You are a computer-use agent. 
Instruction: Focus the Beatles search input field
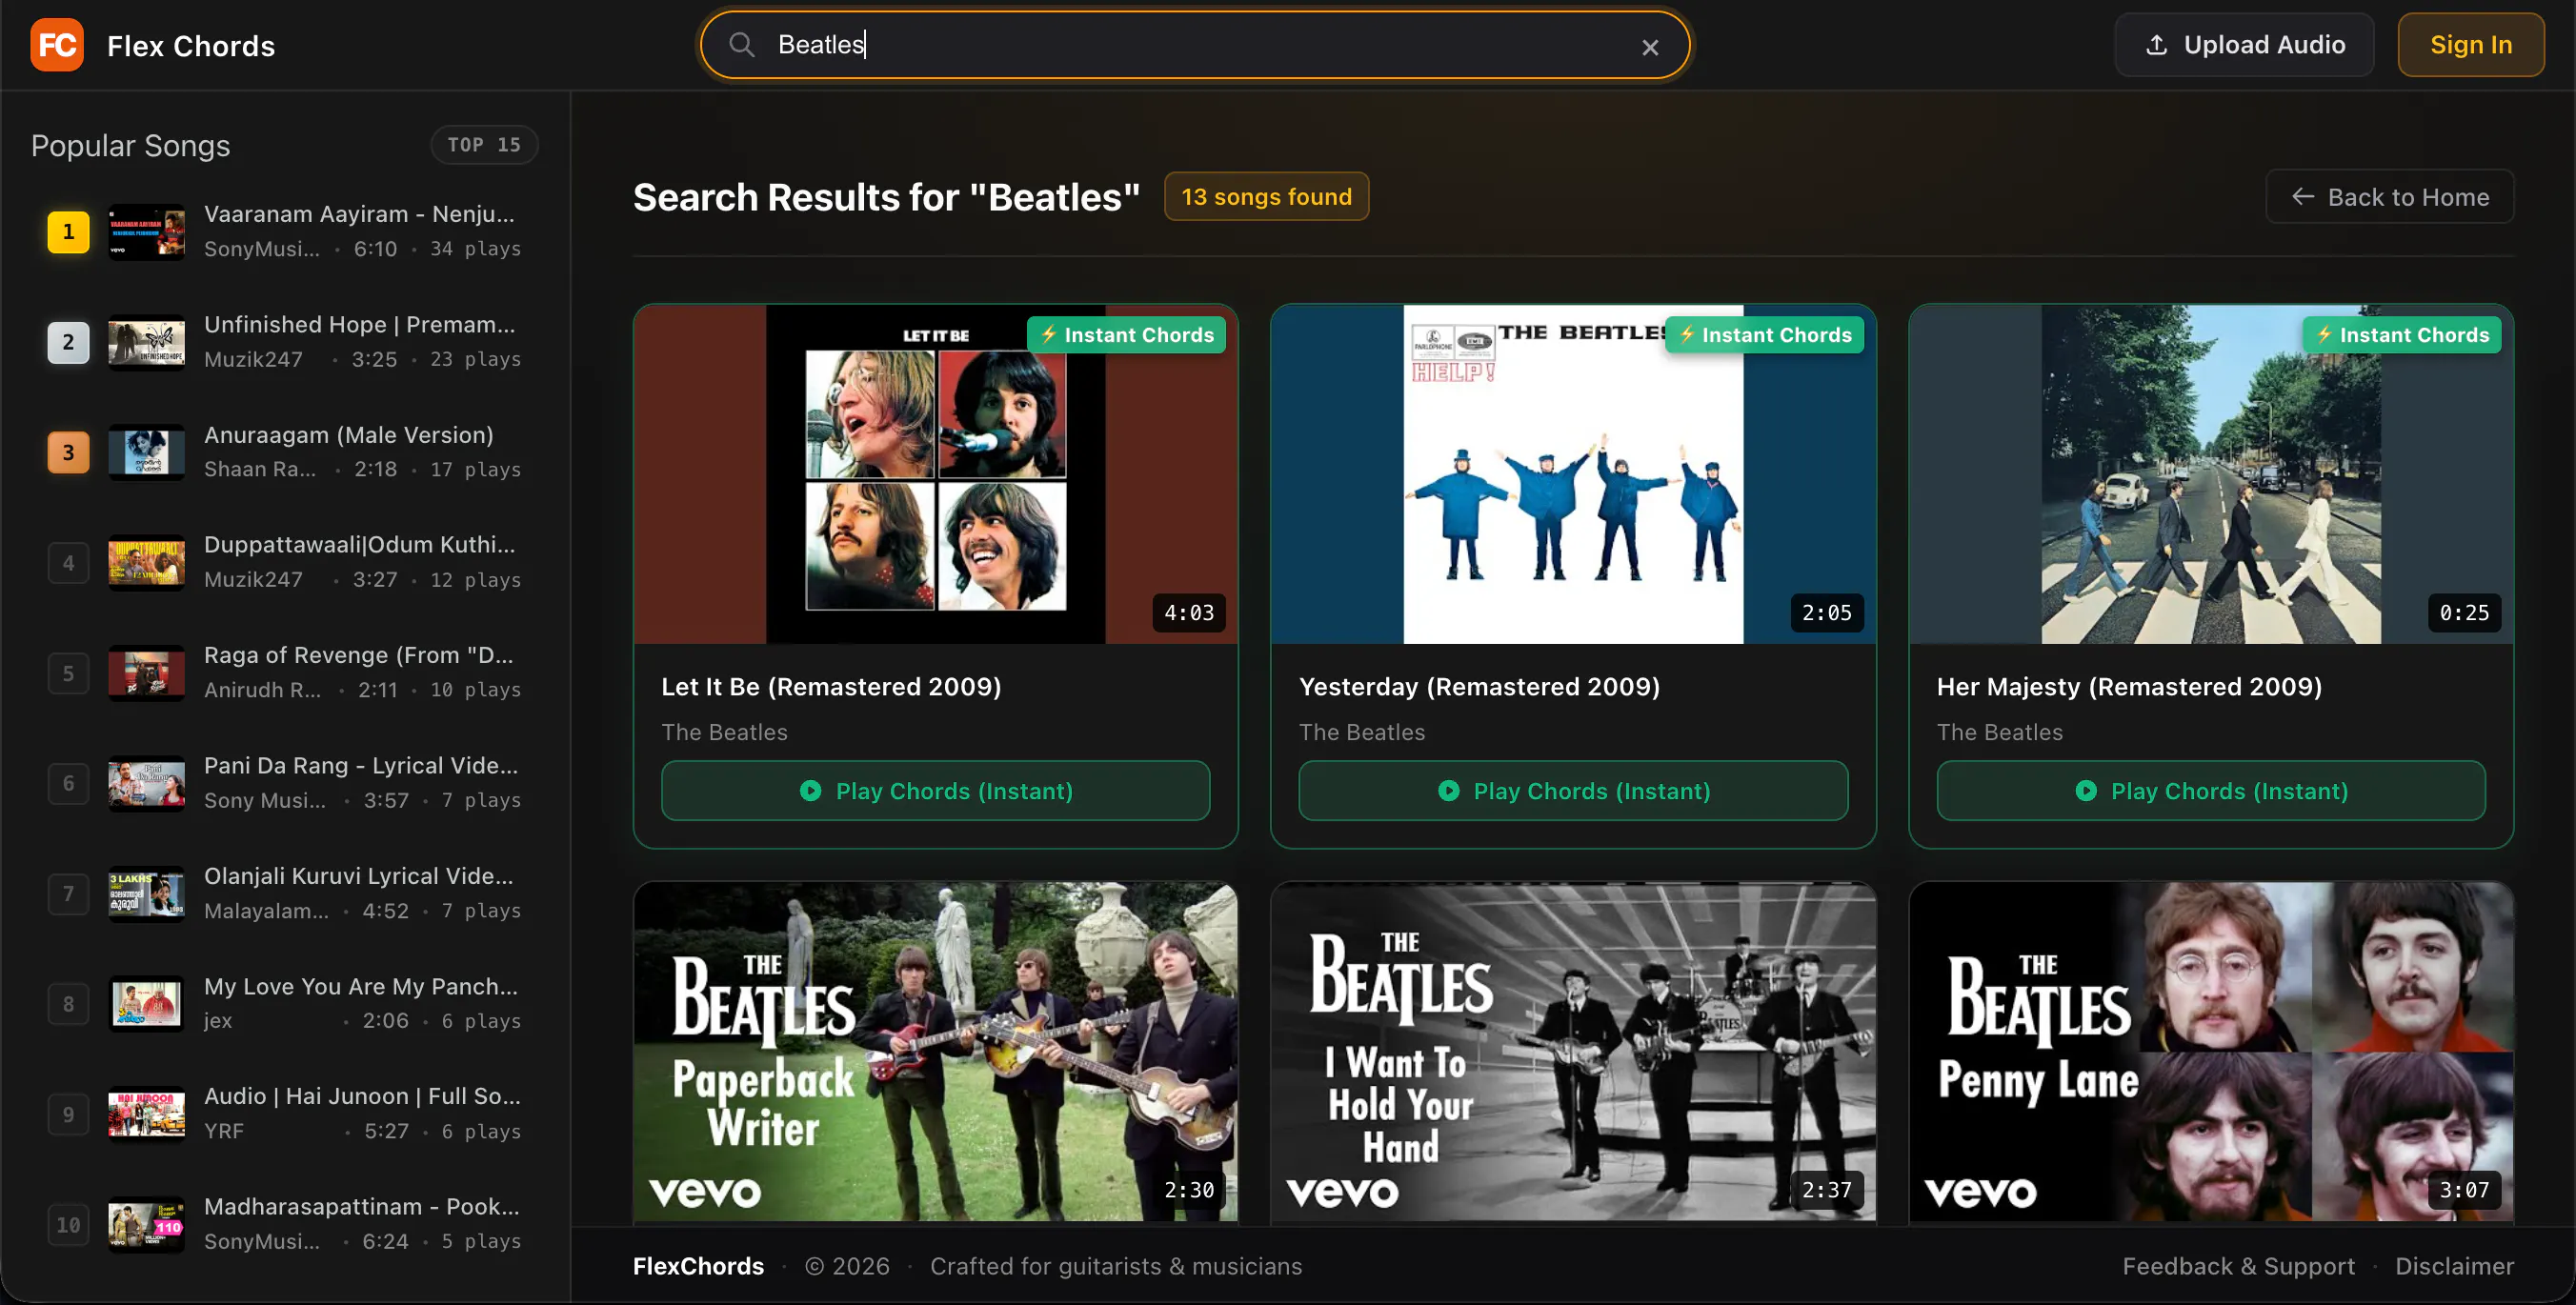point(1195,45)
